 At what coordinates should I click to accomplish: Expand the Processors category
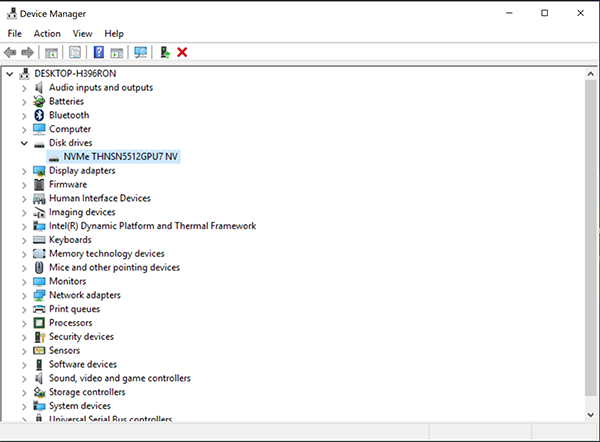pos(24,324)
